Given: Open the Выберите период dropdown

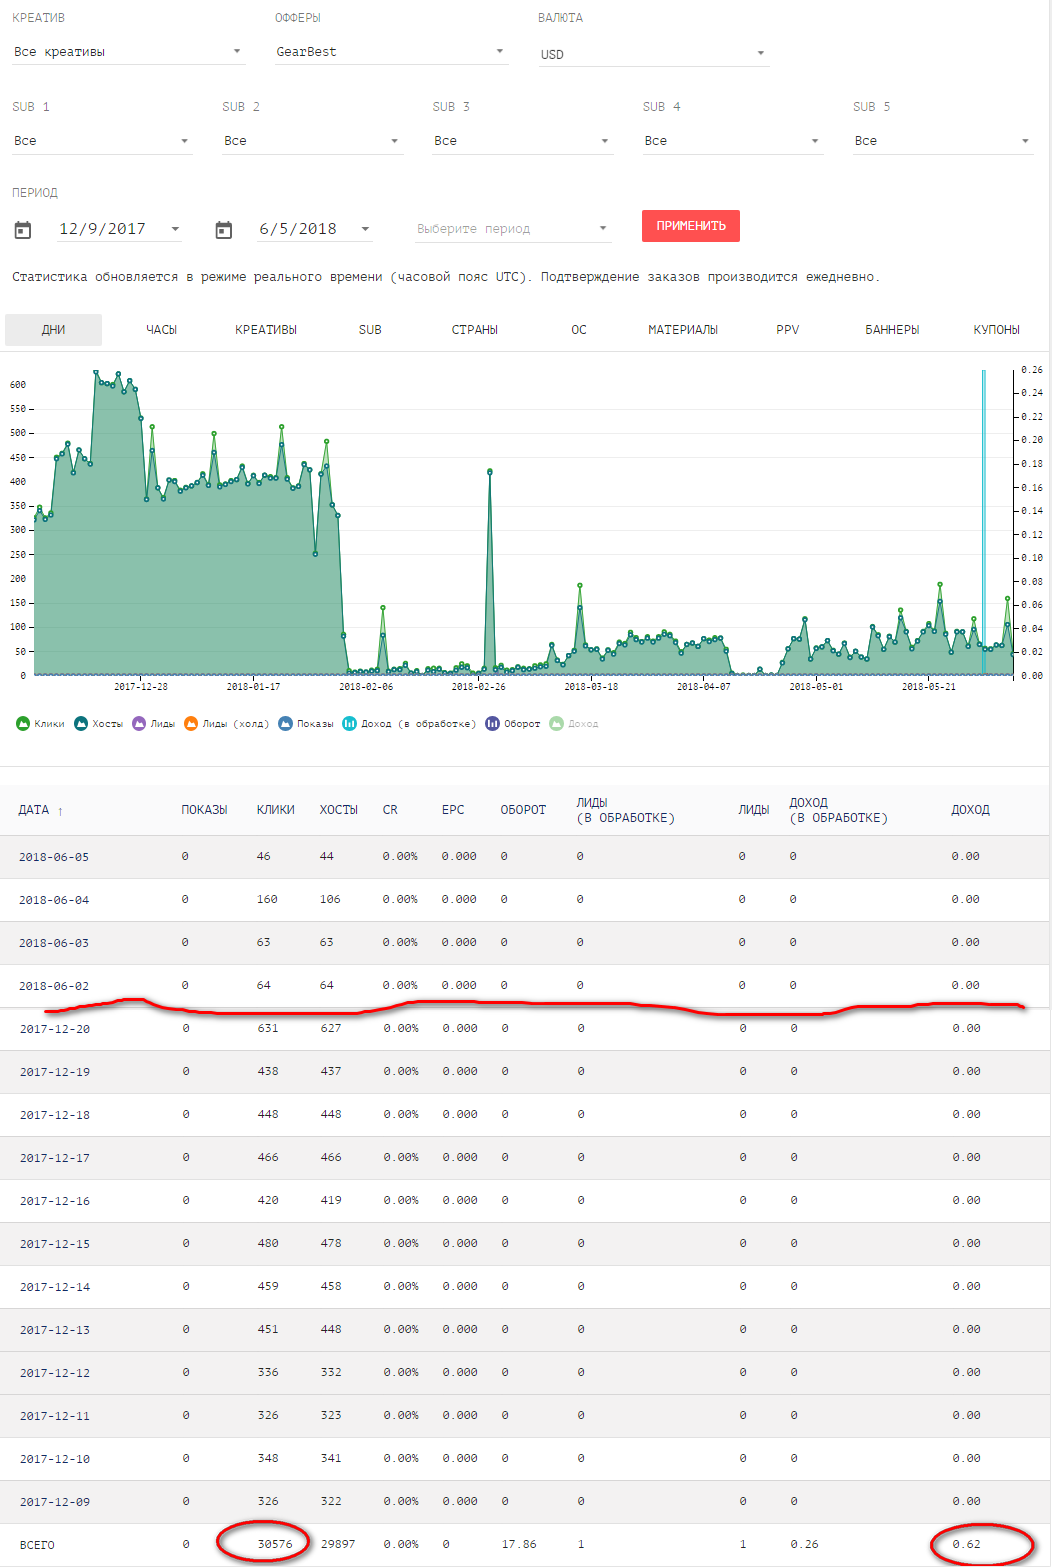Looking at the screenshot, I should click(512, 229).
